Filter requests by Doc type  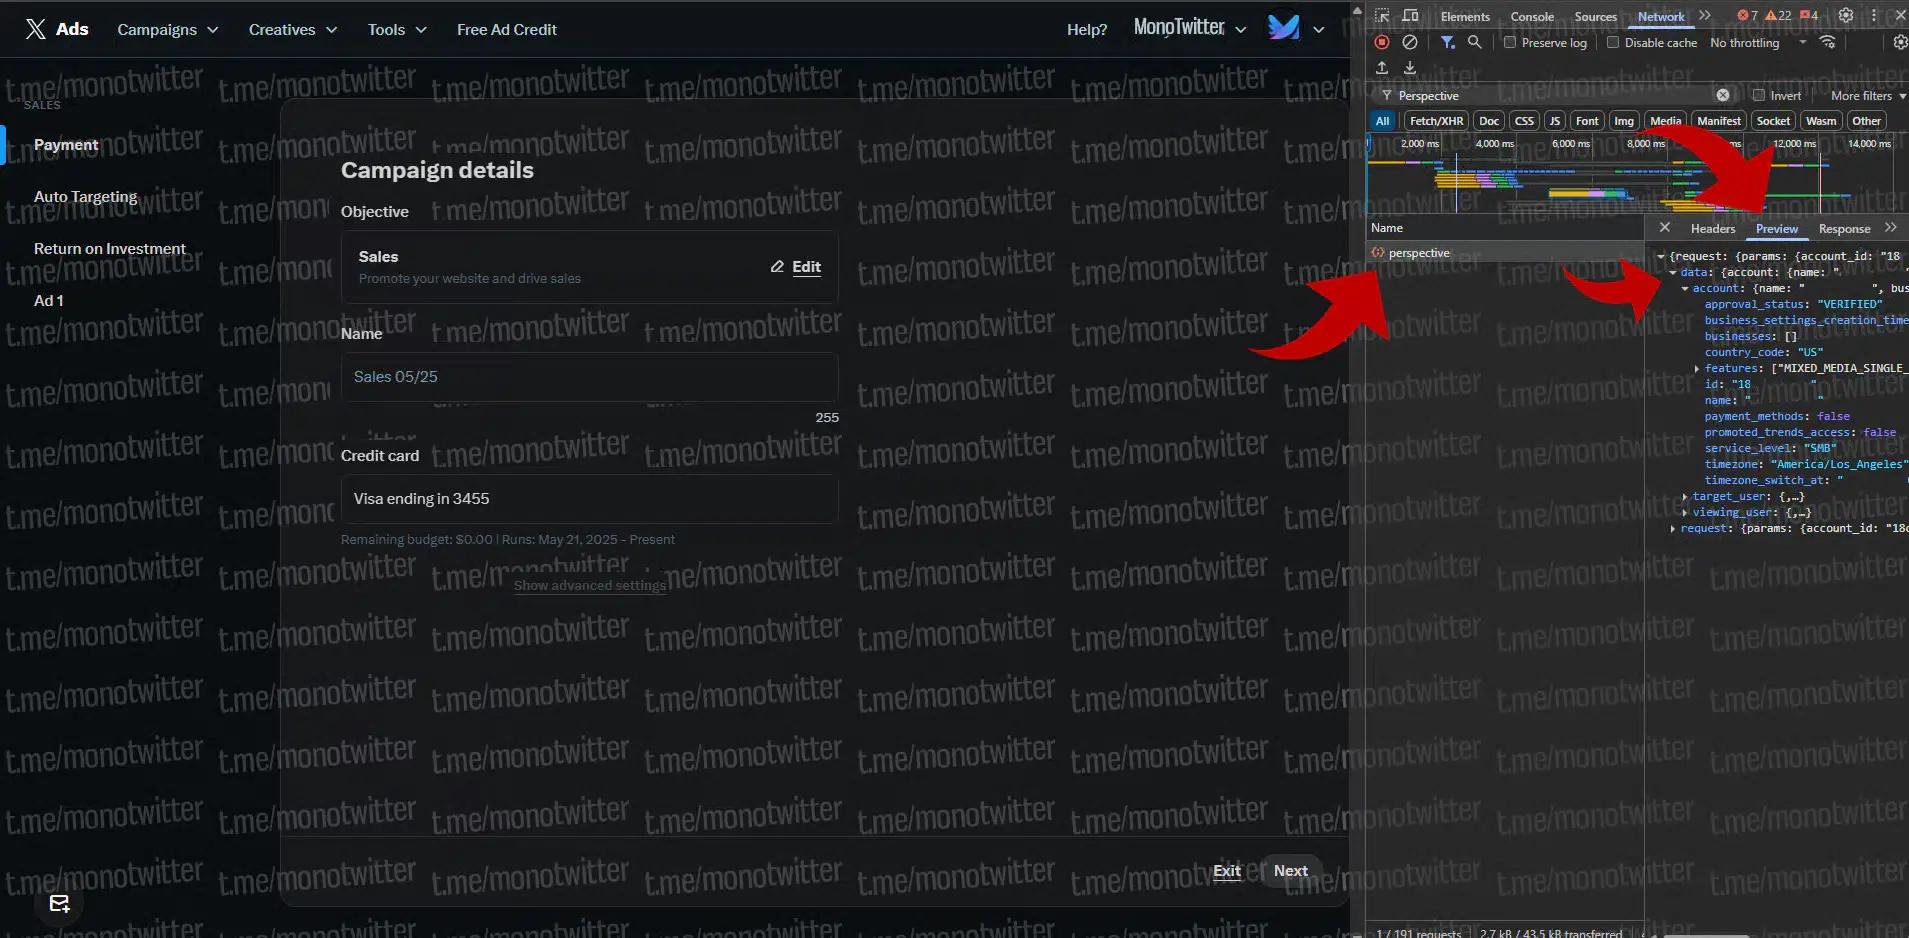point(1489,121)
